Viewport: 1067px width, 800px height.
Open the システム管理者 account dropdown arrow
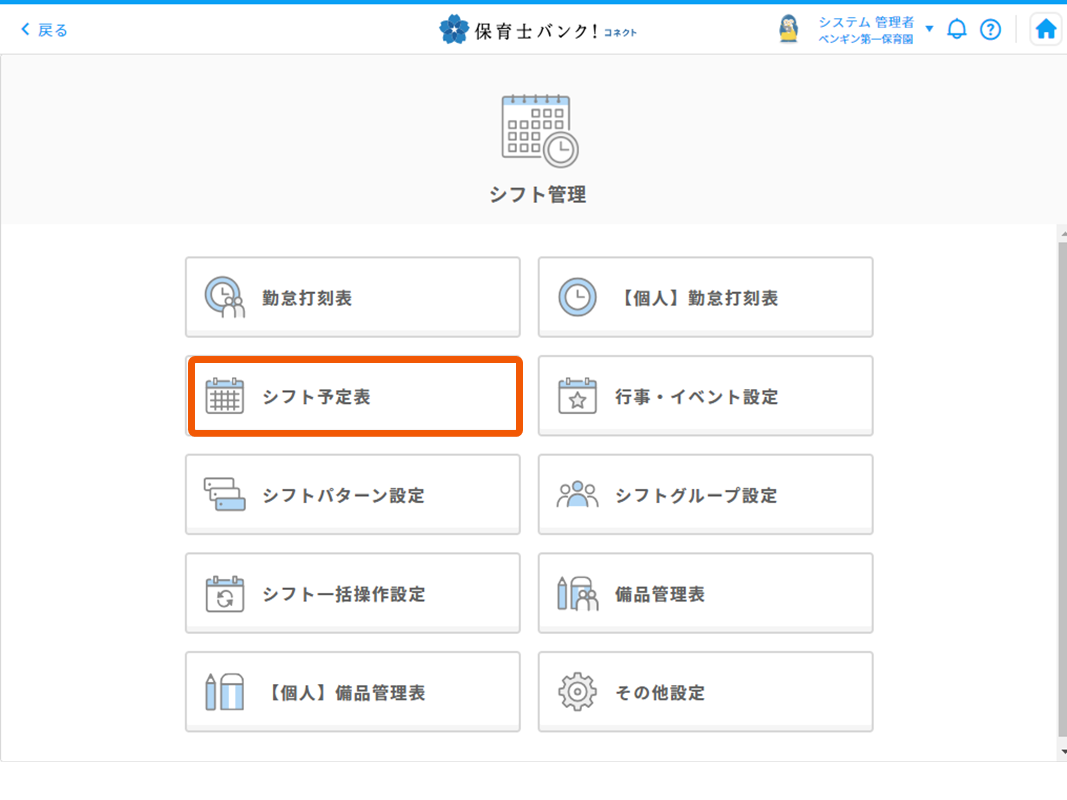[934, 28]
